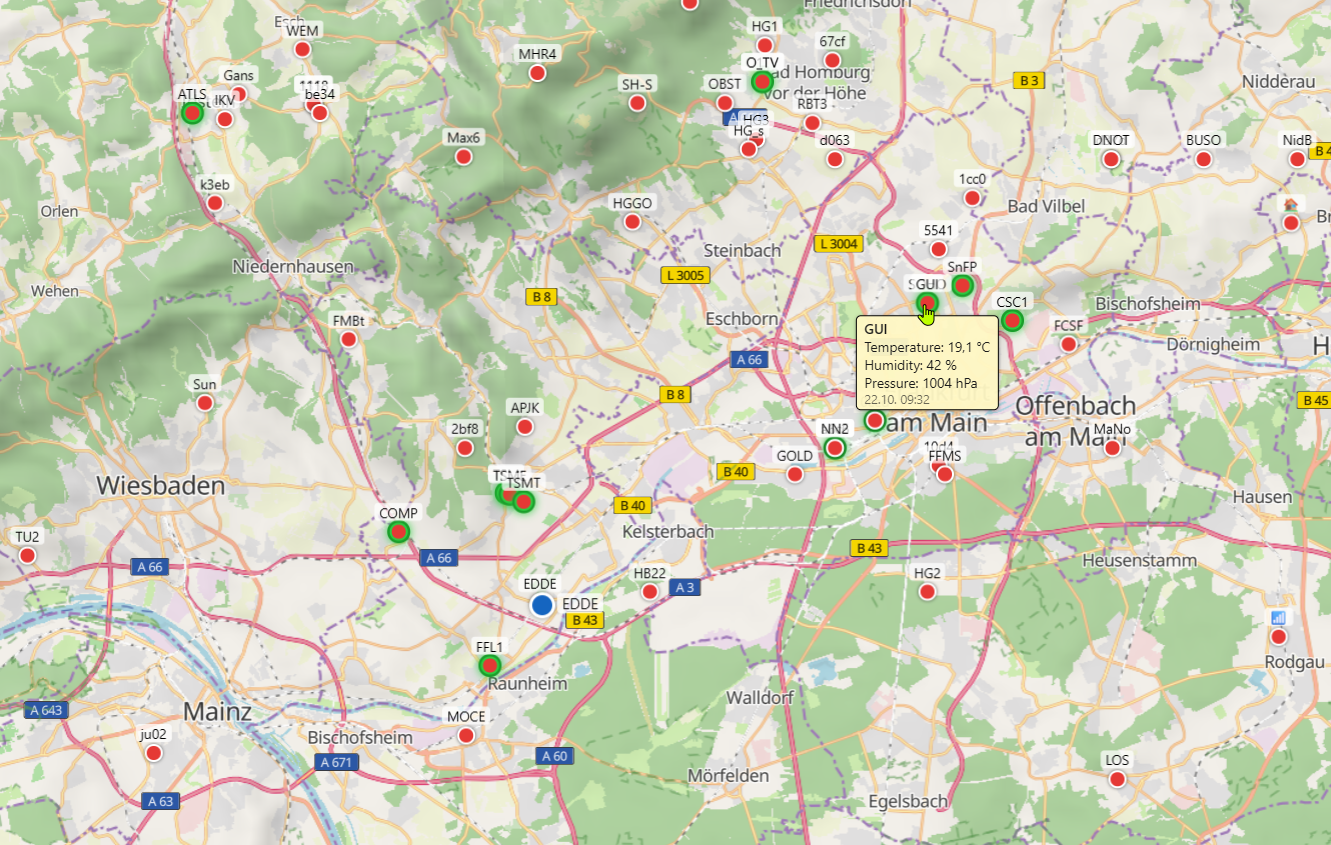Click the ju02 station marker

click(153, 752)
